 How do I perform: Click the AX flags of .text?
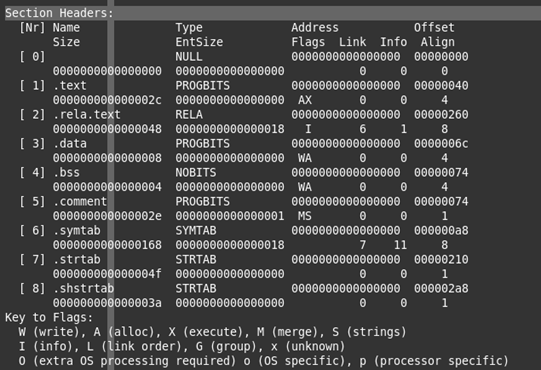tap(305, 100)
